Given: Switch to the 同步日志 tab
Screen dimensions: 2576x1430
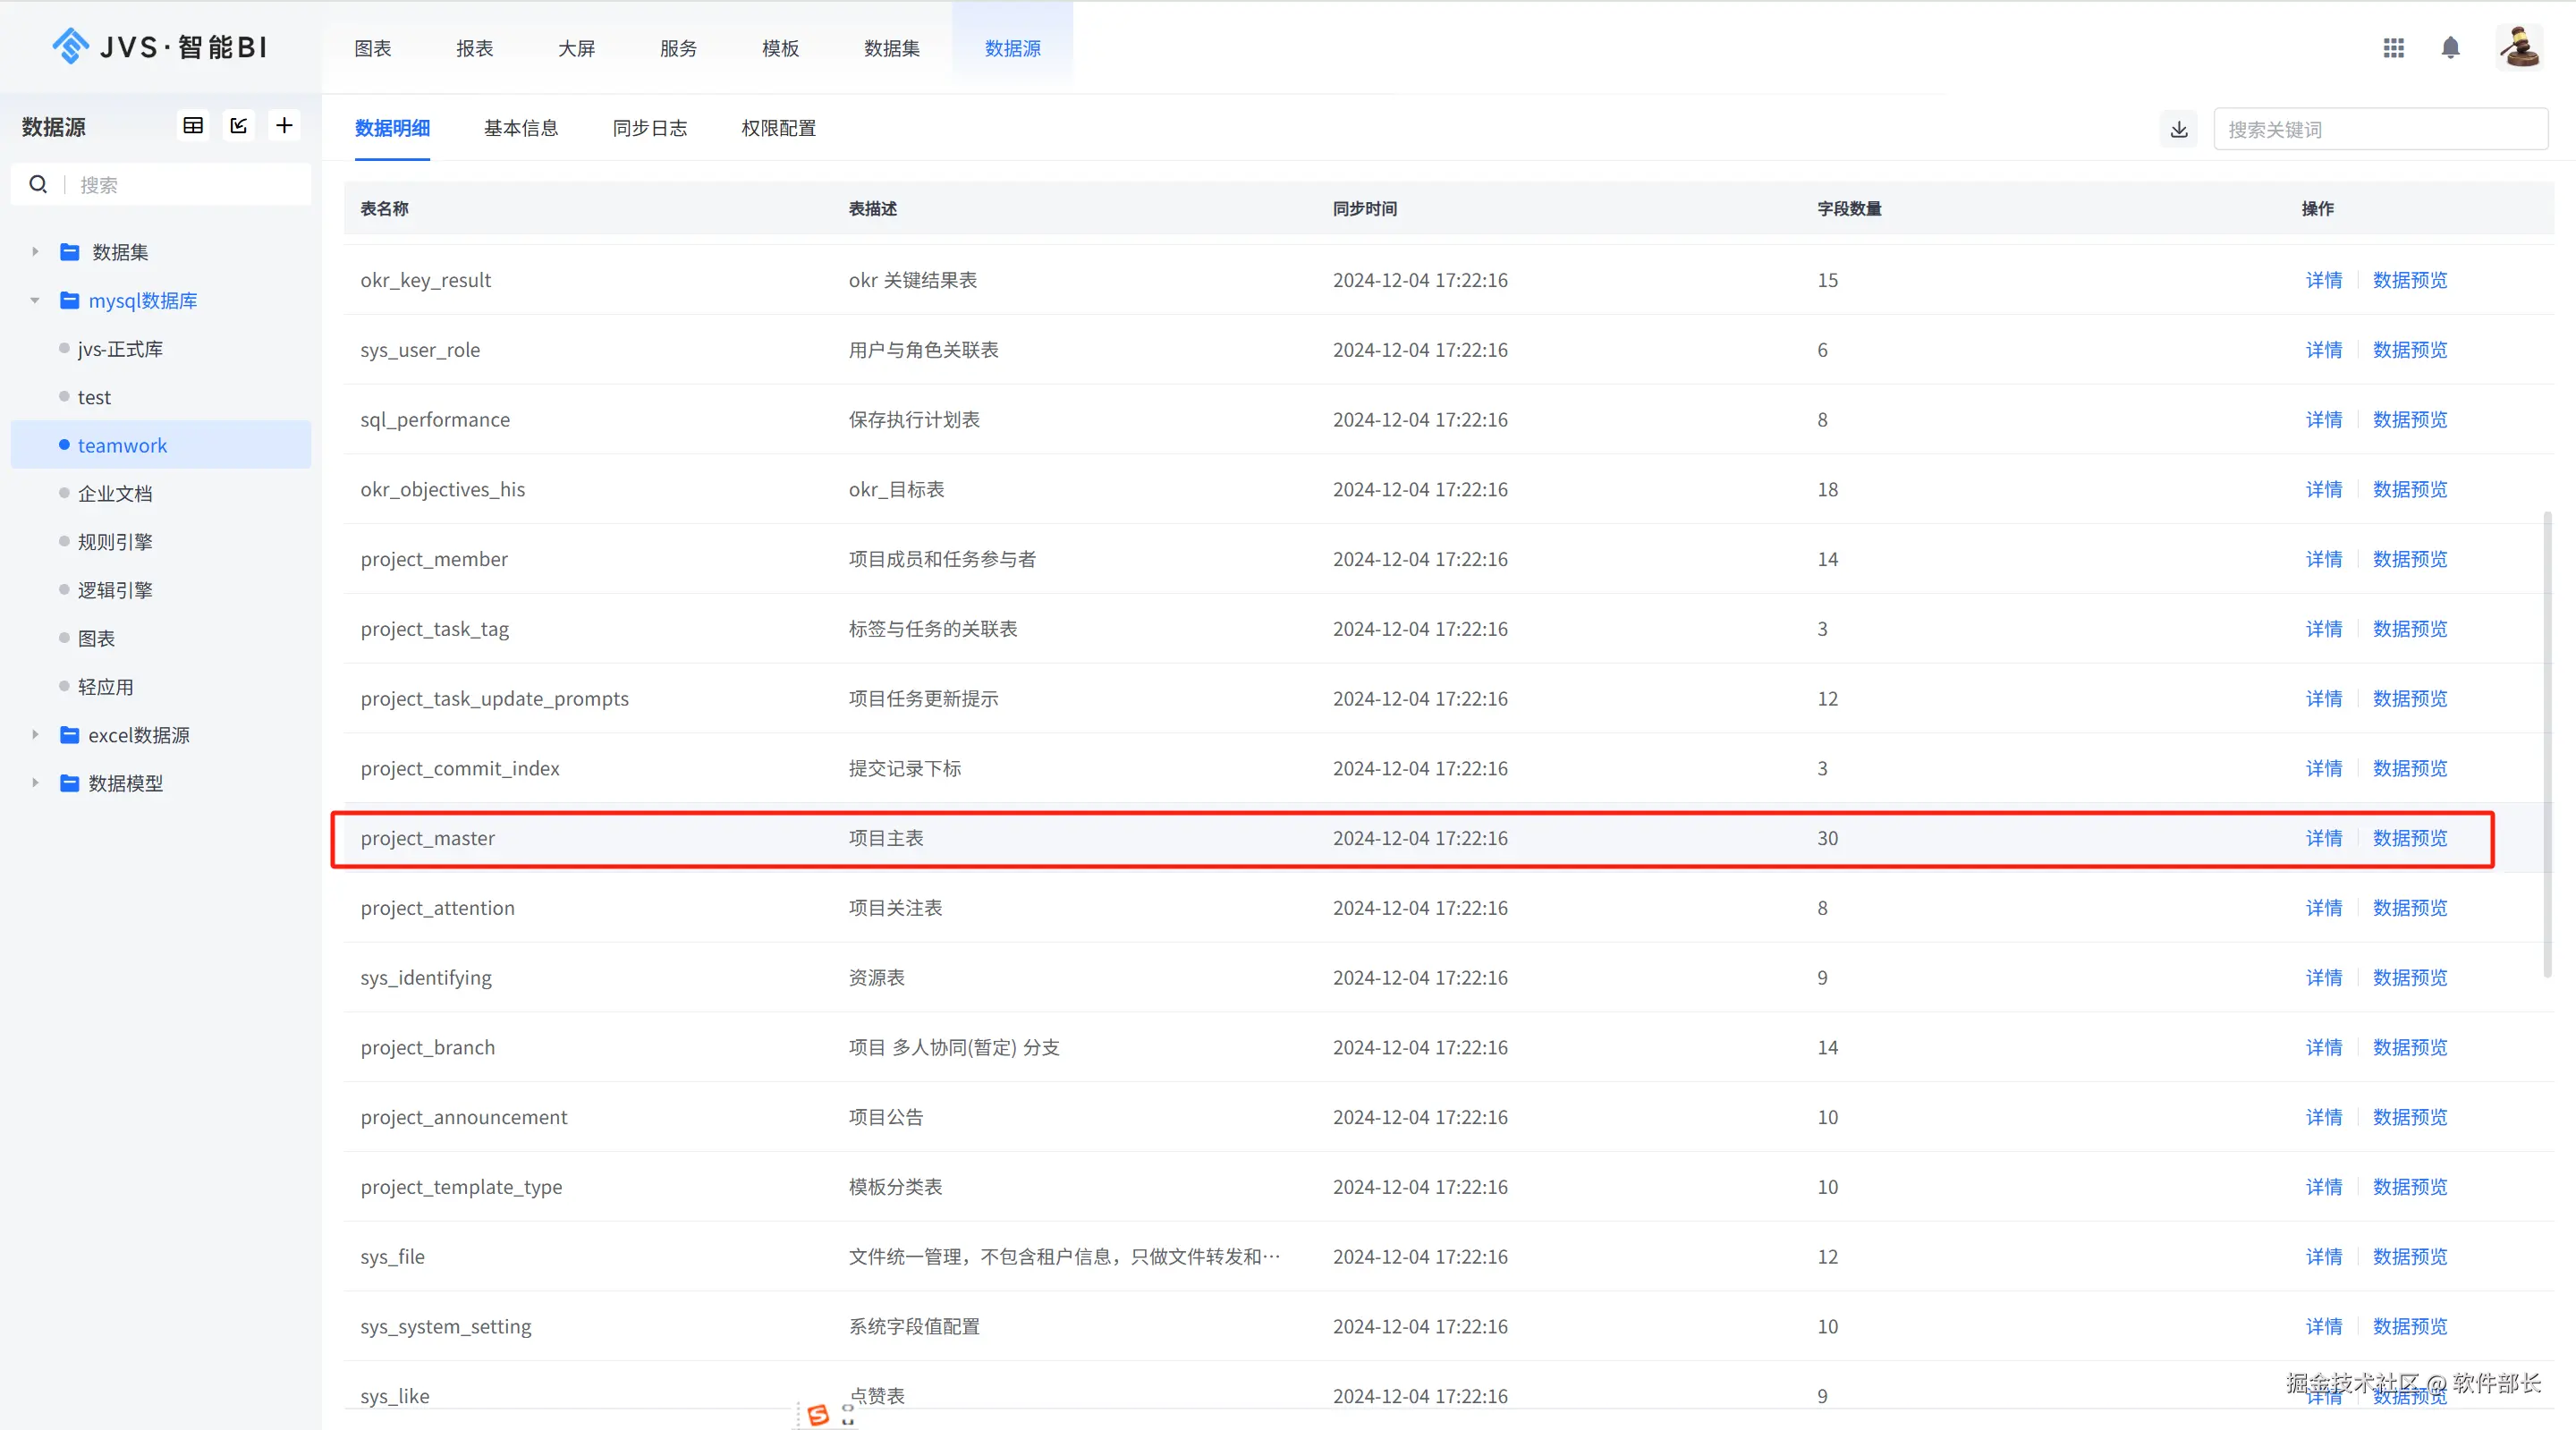Looking at the screenshot, I should click(650, 128).
